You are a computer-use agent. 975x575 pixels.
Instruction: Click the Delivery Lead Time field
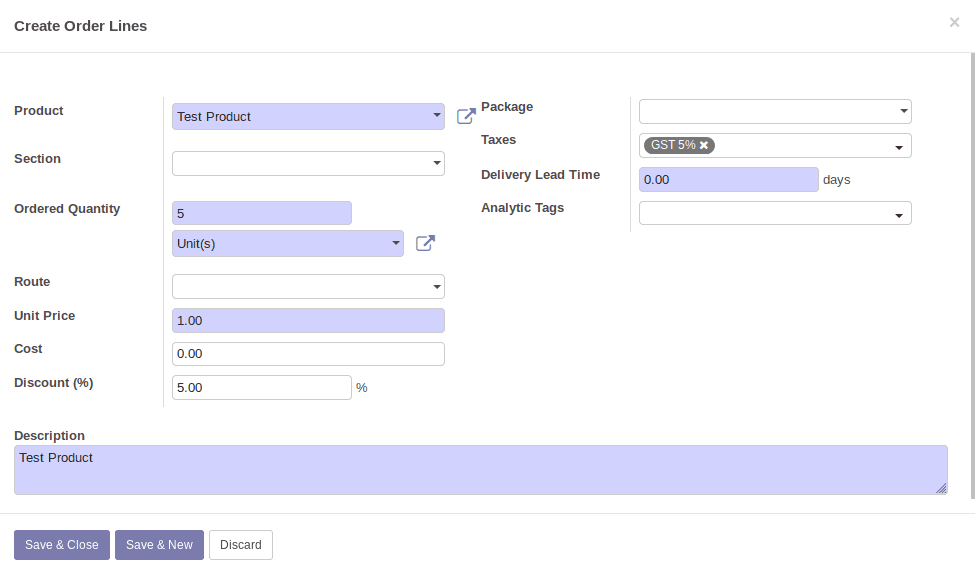tap(728, 180)
